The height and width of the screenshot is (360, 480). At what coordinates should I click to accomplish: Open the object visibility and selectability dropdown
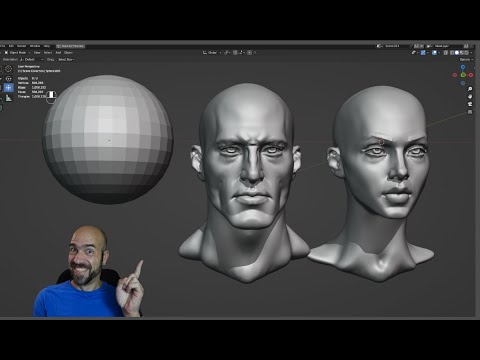click(x=415, y=53)
